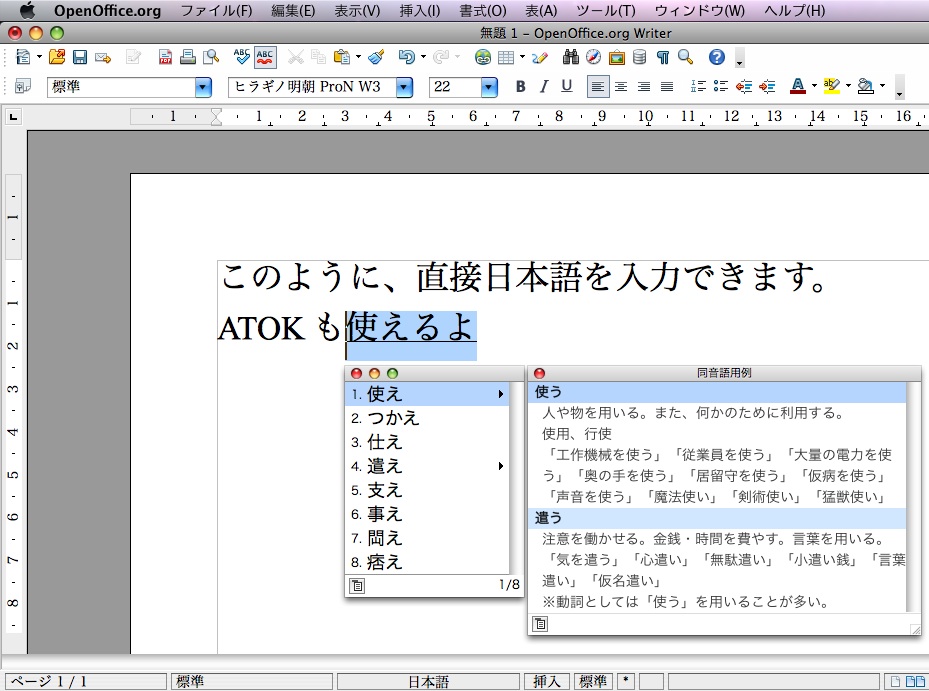The image size is (929, 691).
Task: Set Justified alignment
Action: click(x=667, y=87)
